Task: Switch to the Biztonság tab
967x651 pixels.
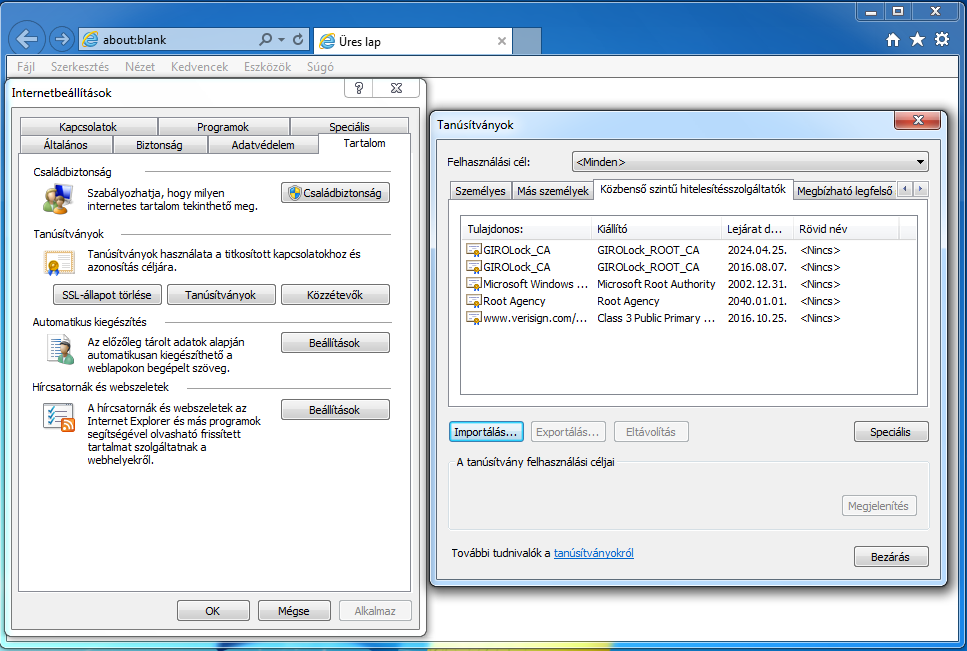Action: [x=159, y=145]
